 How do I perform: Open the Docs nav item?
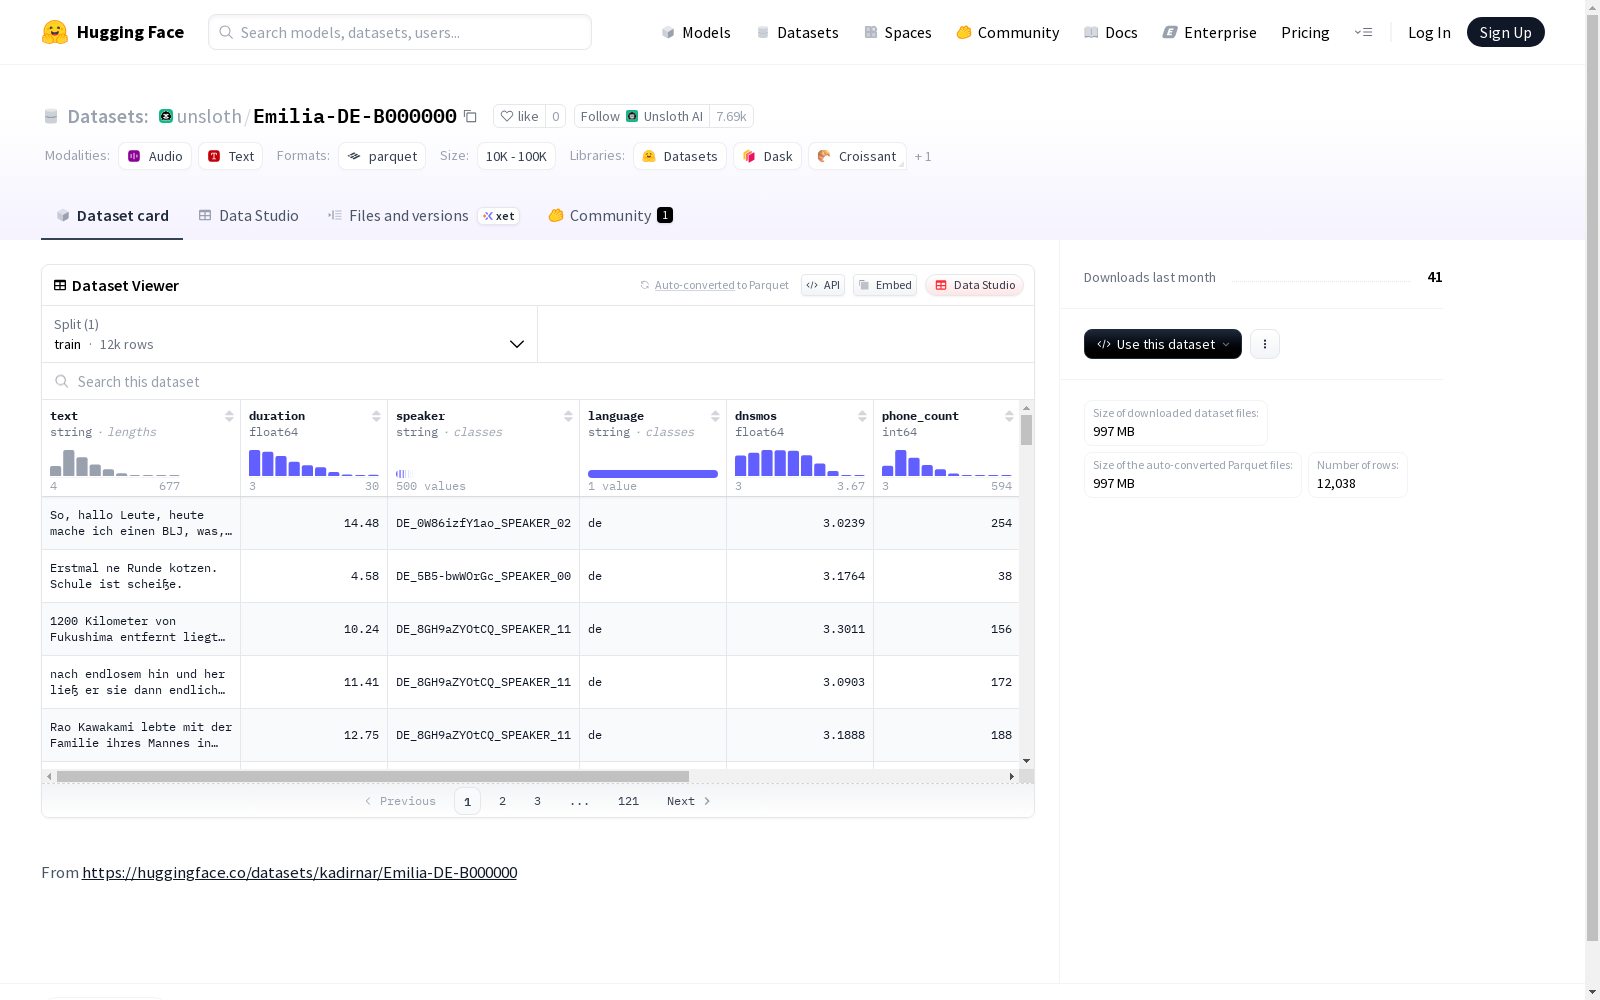1111,32
